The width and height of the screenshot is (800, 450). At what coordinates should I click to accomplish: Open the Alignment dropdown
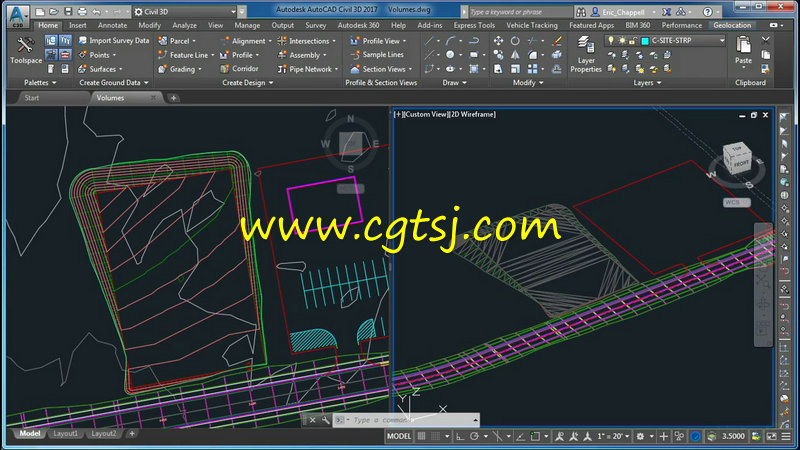(246, 40)
